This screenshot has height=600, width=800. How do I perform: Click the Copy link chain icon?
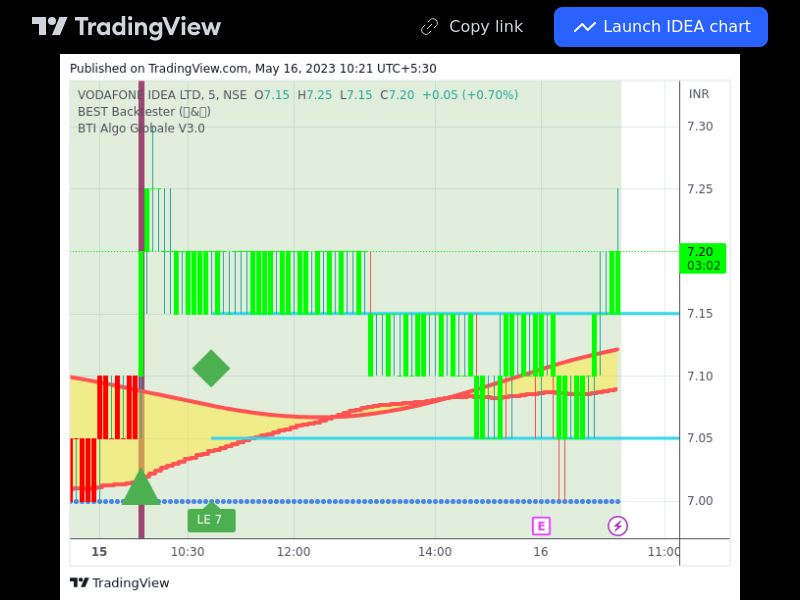[430, 27]
